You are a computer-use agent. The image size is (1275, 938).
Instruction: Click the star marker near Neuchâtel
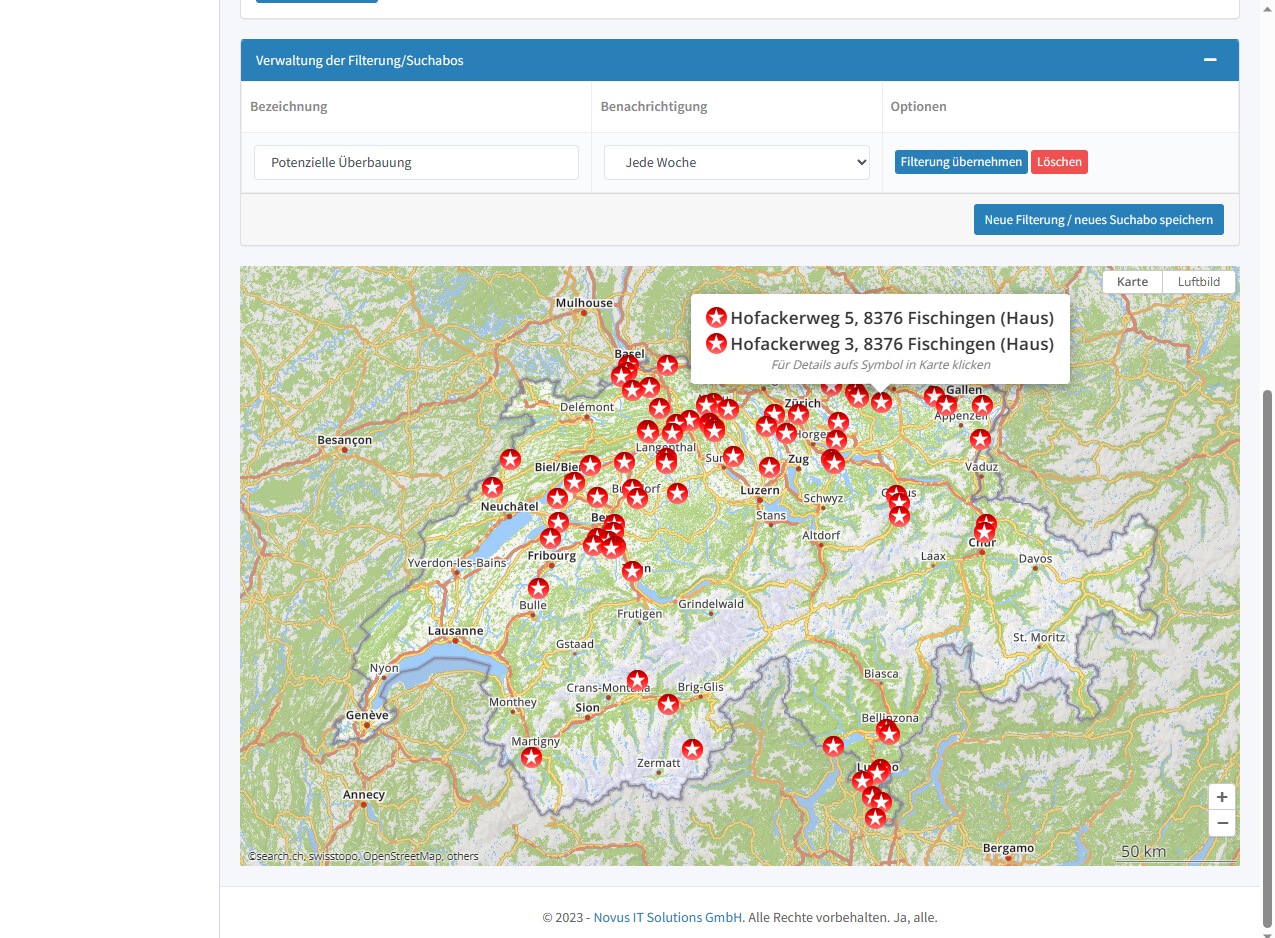point(492,487)
